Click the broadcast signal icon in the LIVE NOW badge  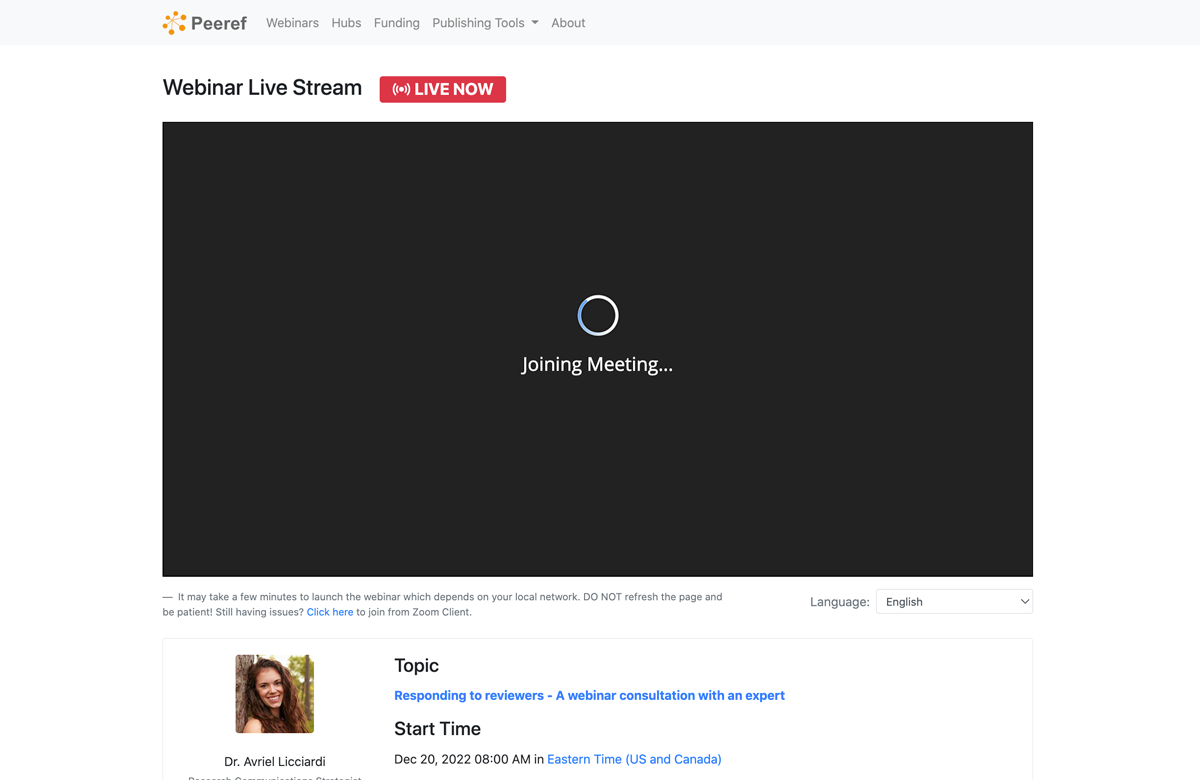tap(401, 90)
